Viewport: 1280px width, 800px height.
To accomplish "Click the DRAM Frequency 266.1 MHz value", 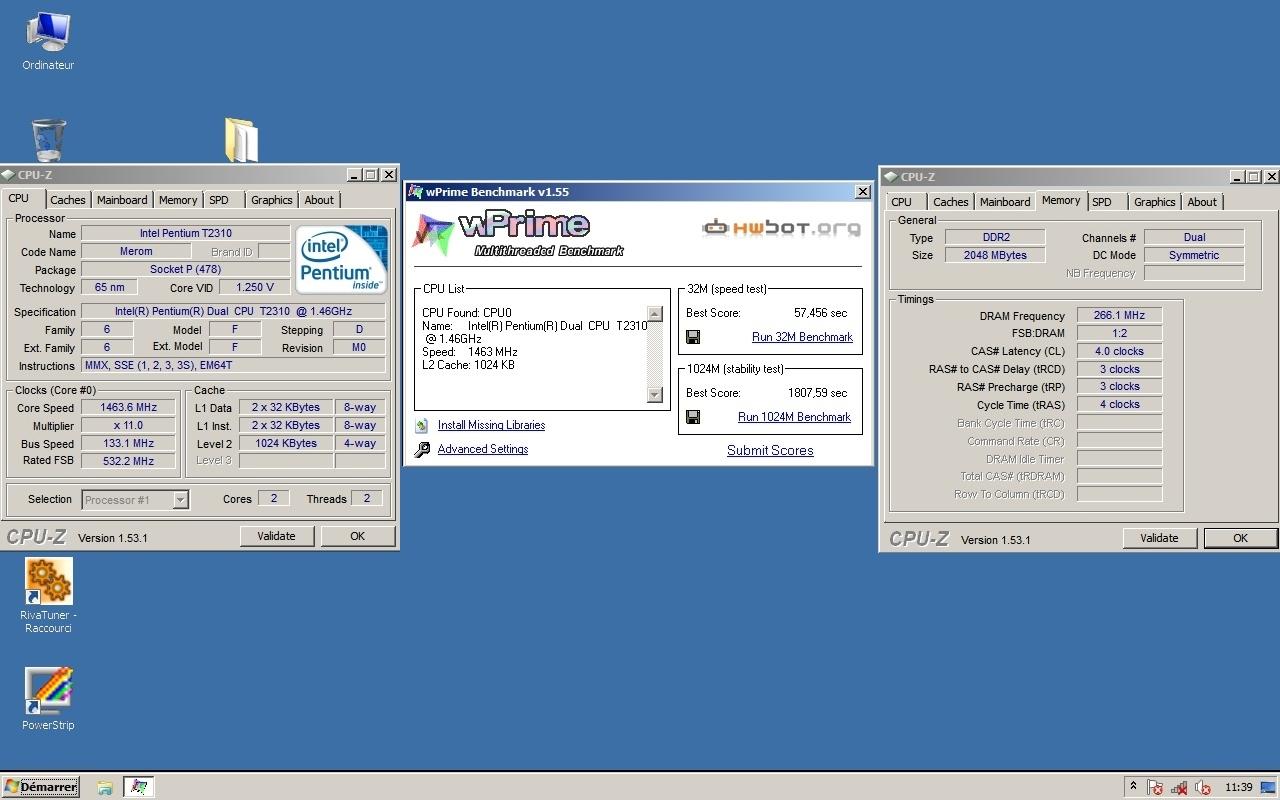I will (1119, 315).
